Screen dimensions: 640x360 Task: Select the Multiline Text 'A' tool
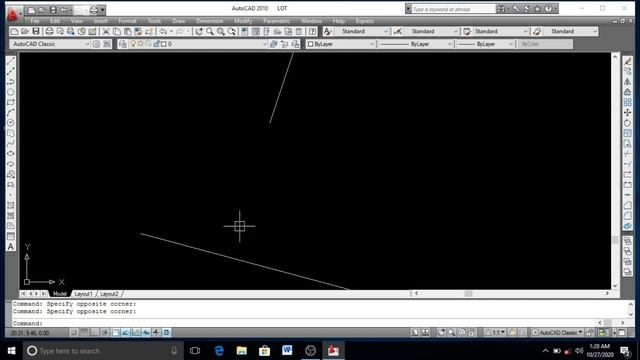[x=11, y=247]
